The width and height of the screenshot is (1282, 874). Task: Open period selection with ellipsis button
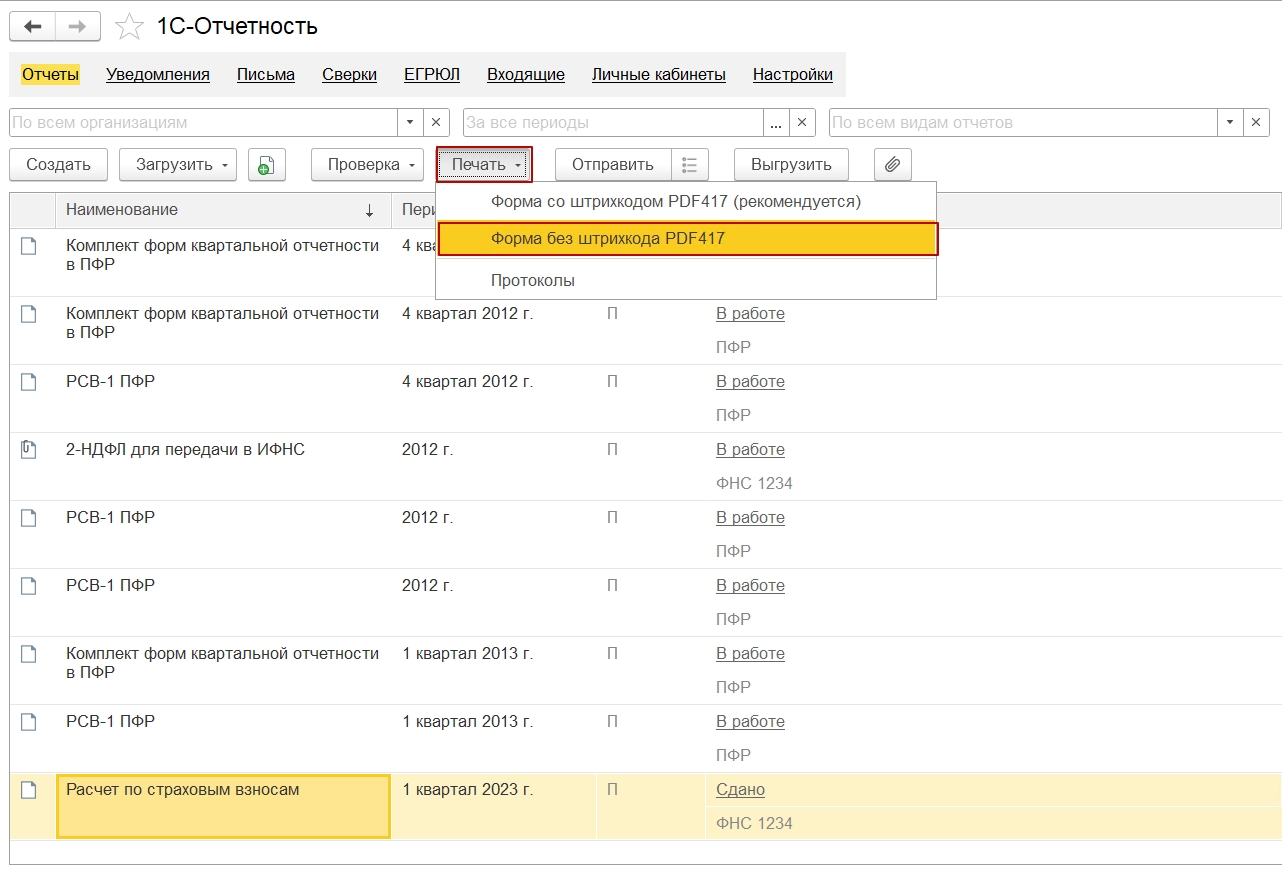tap(777, 123)
